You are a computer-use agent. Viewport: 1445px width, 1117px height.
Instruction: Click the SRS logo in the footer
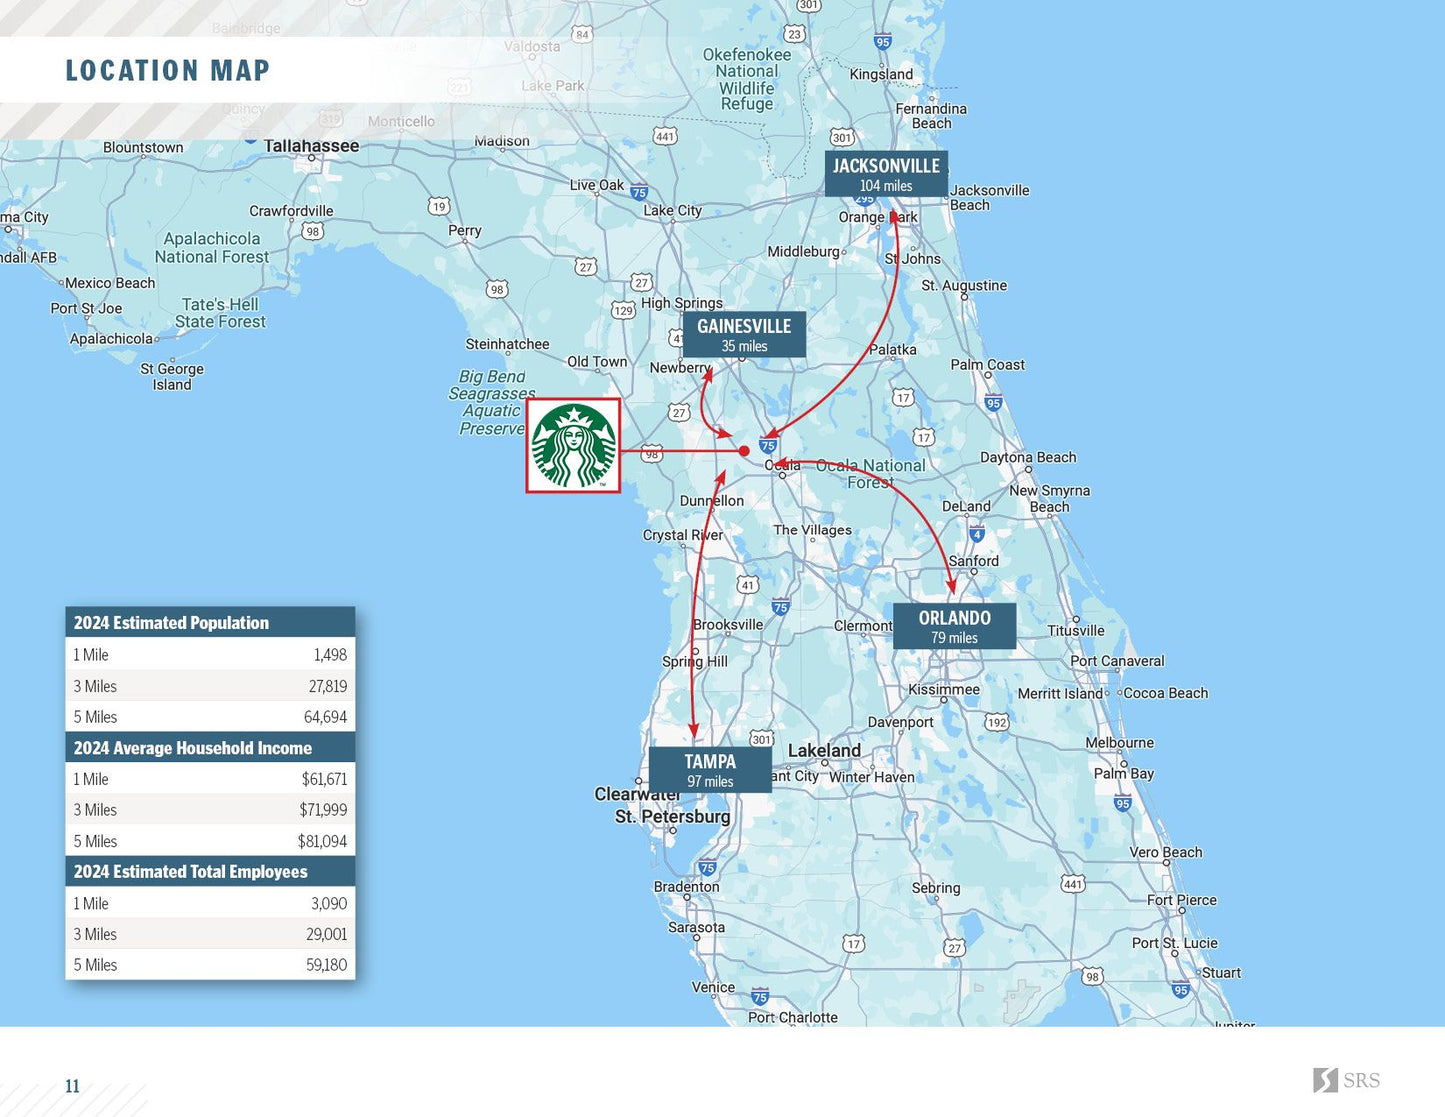click(x=1347, y=1080)
